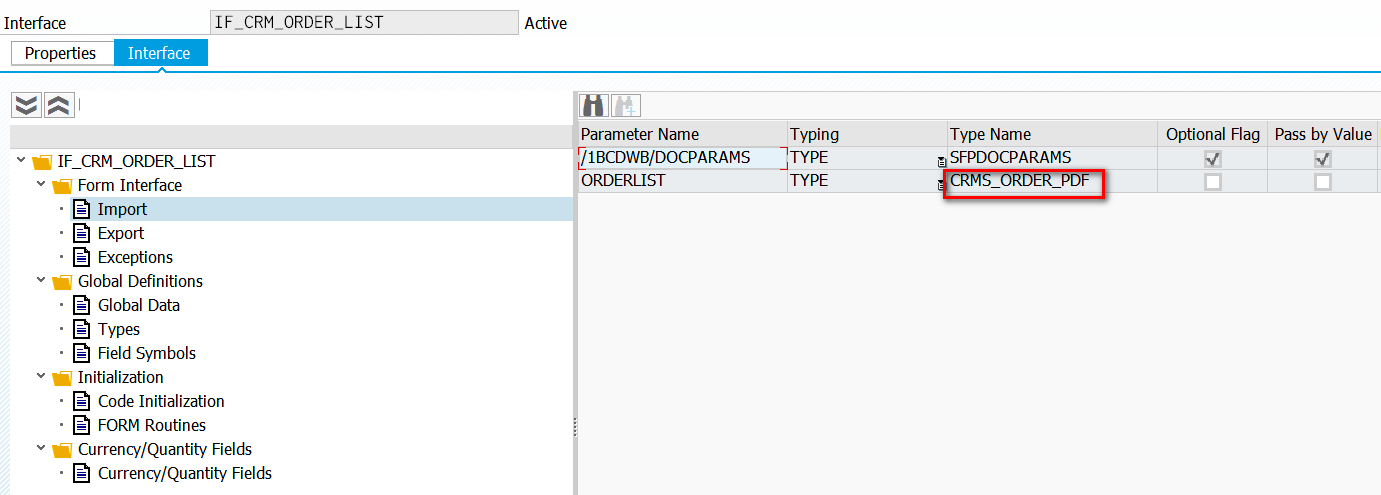Select the Field Symbols tree entry
Viewport: 1381px width, 495px height.
(147, 353)
